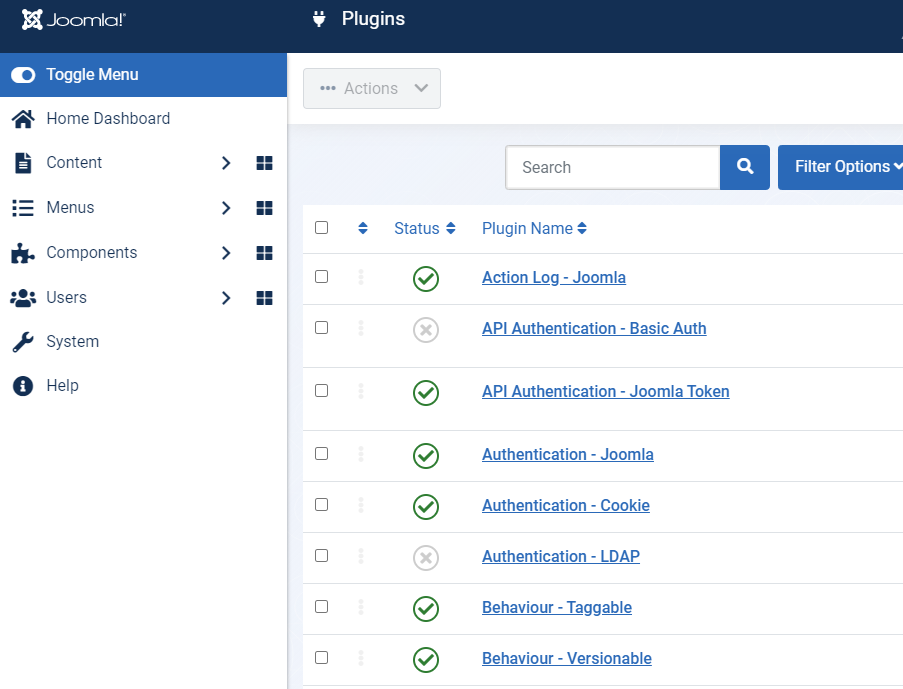The image size is (903, 689).
Task: Disable API Authentication - Joomla Token status icon
Action: click(x=426, y=393)
